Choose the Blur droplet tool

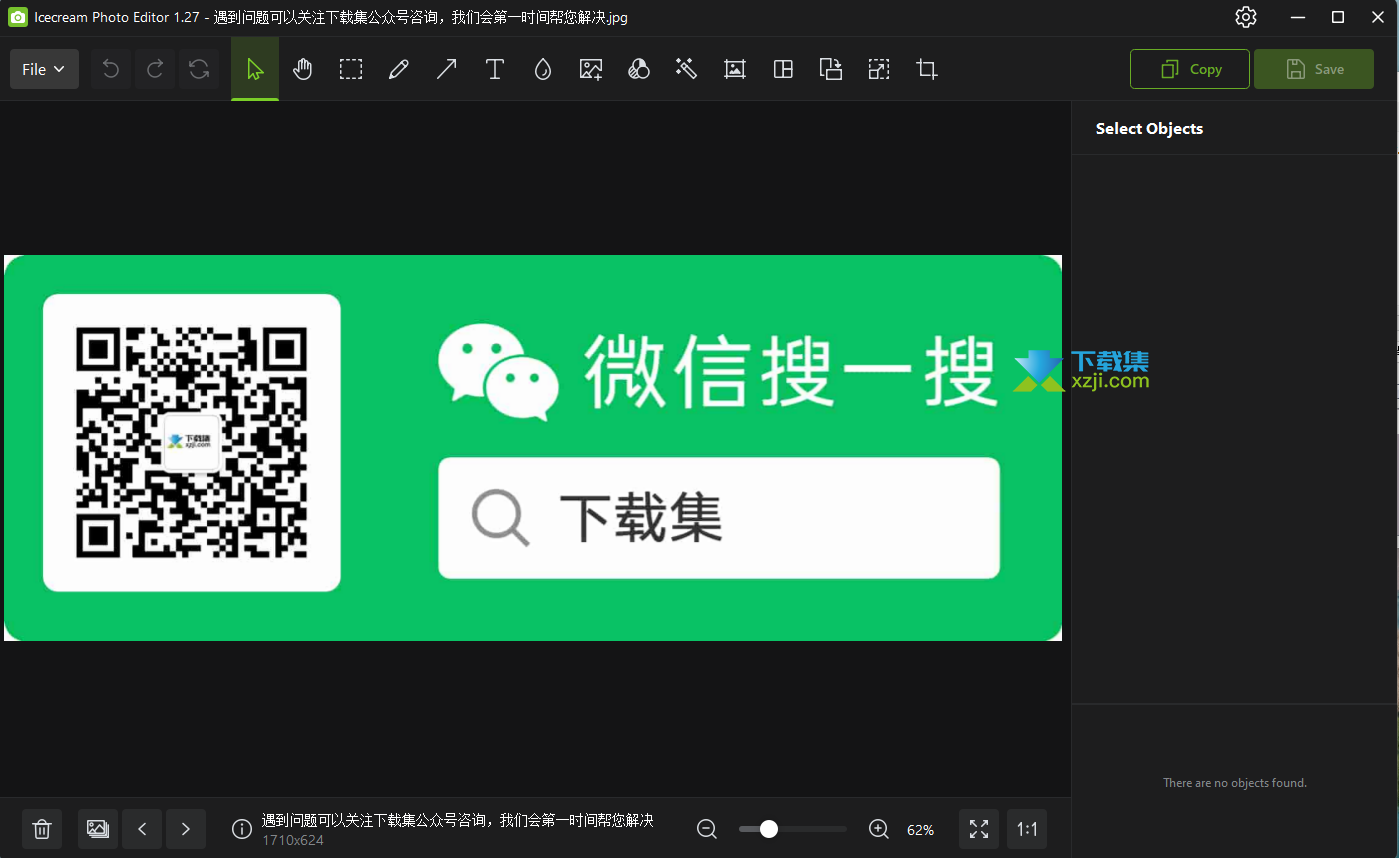click(543, 69)
